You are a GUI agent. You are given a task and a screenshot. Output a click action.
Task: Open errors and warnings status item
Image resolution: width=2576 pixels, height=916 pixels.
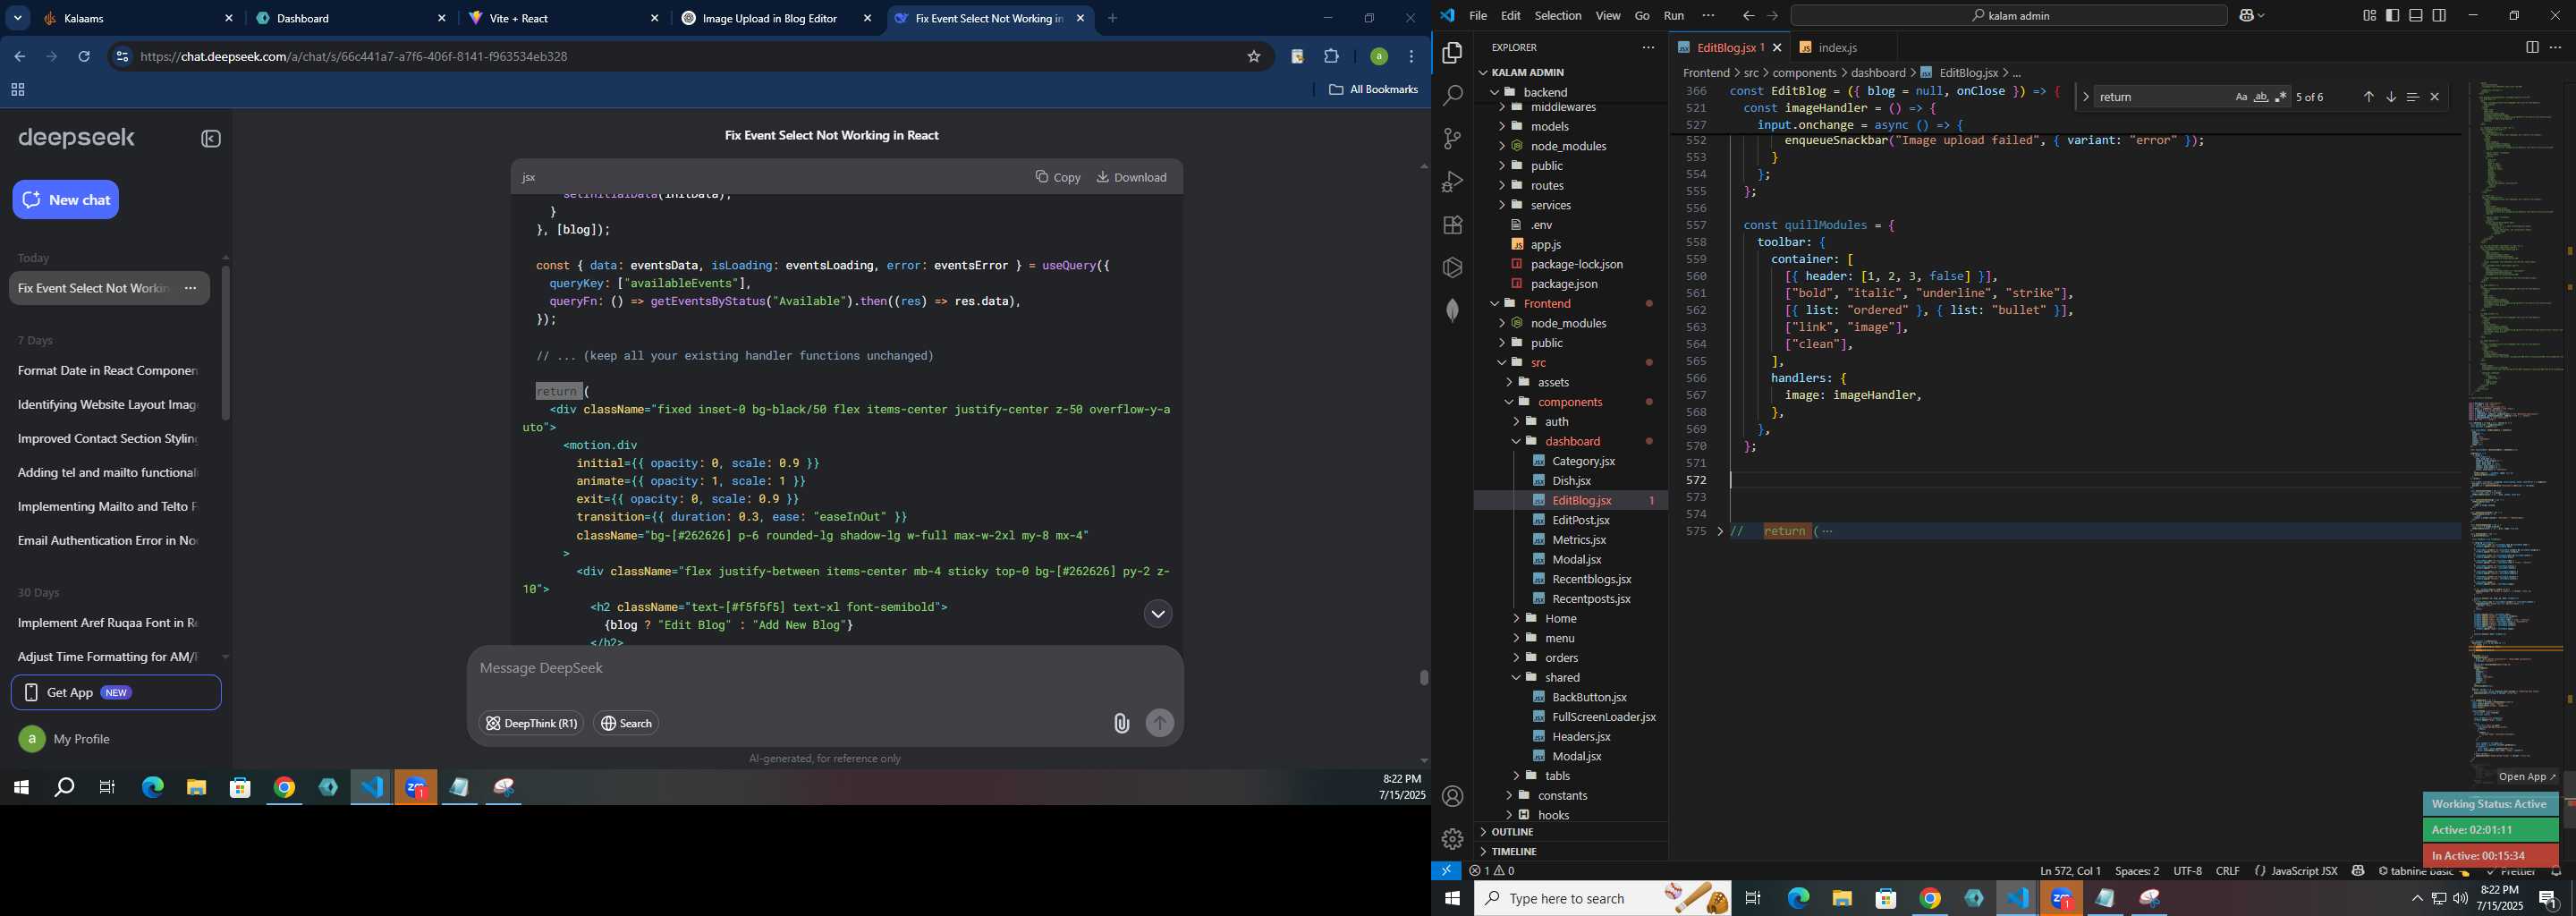pyautogui.click(x=1491, y=871)
